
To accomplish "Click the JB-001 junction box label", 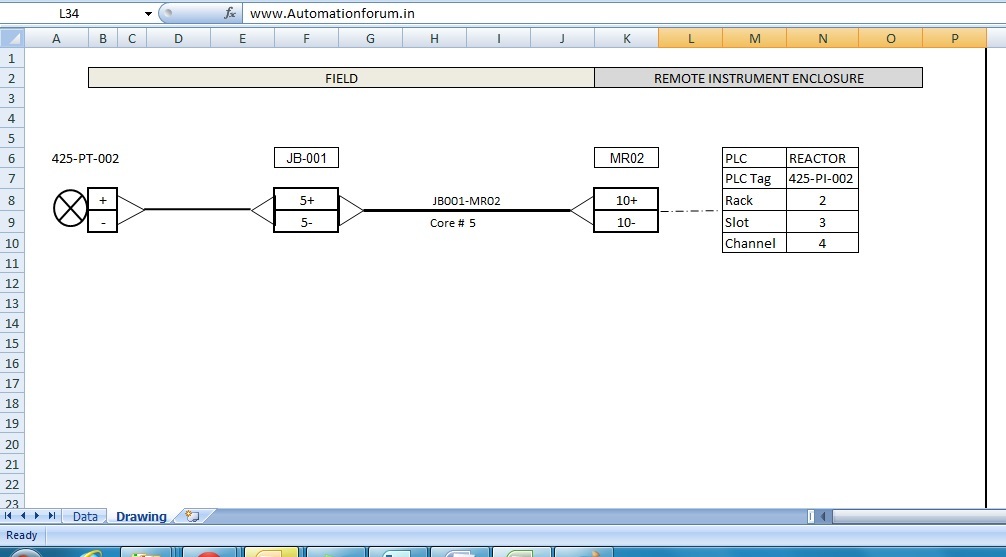I will tap(306, 158).
